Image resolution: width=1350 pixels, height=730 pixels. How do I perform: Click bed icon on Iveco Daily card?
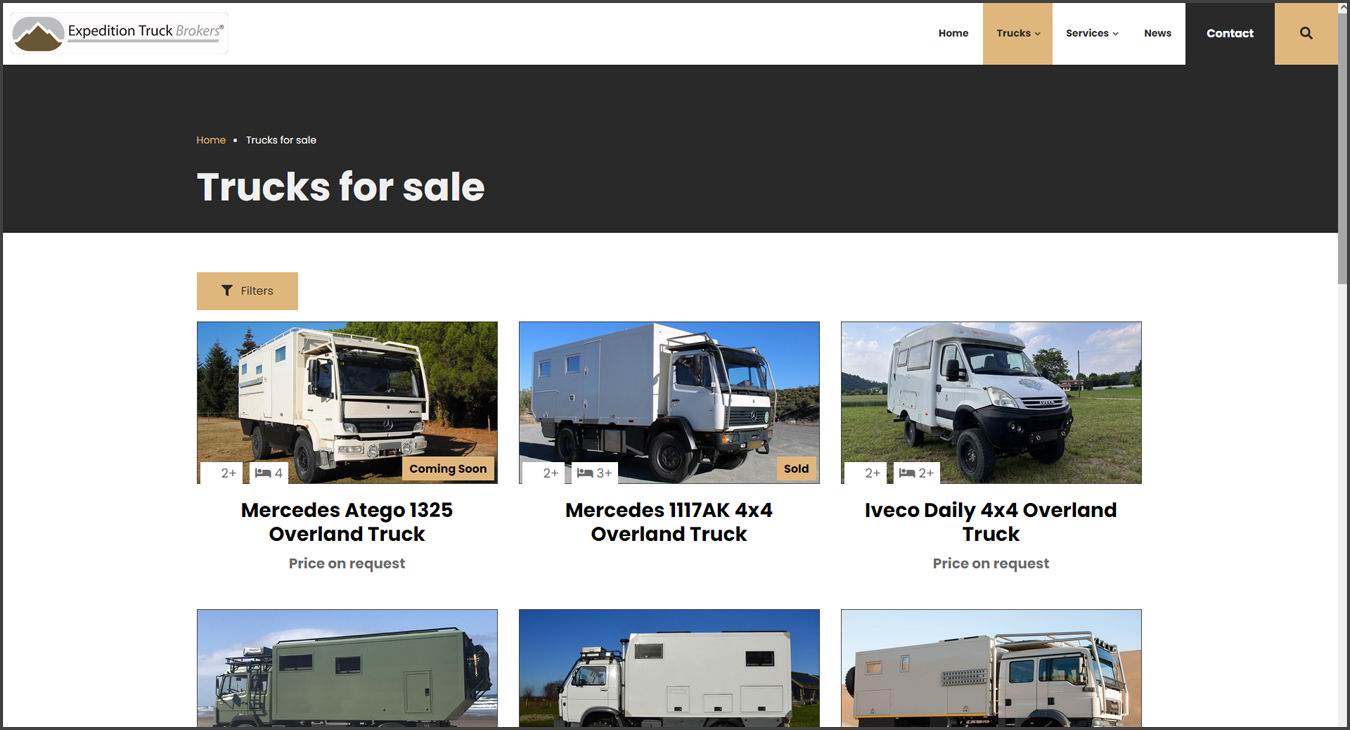(x=907, y=473)
